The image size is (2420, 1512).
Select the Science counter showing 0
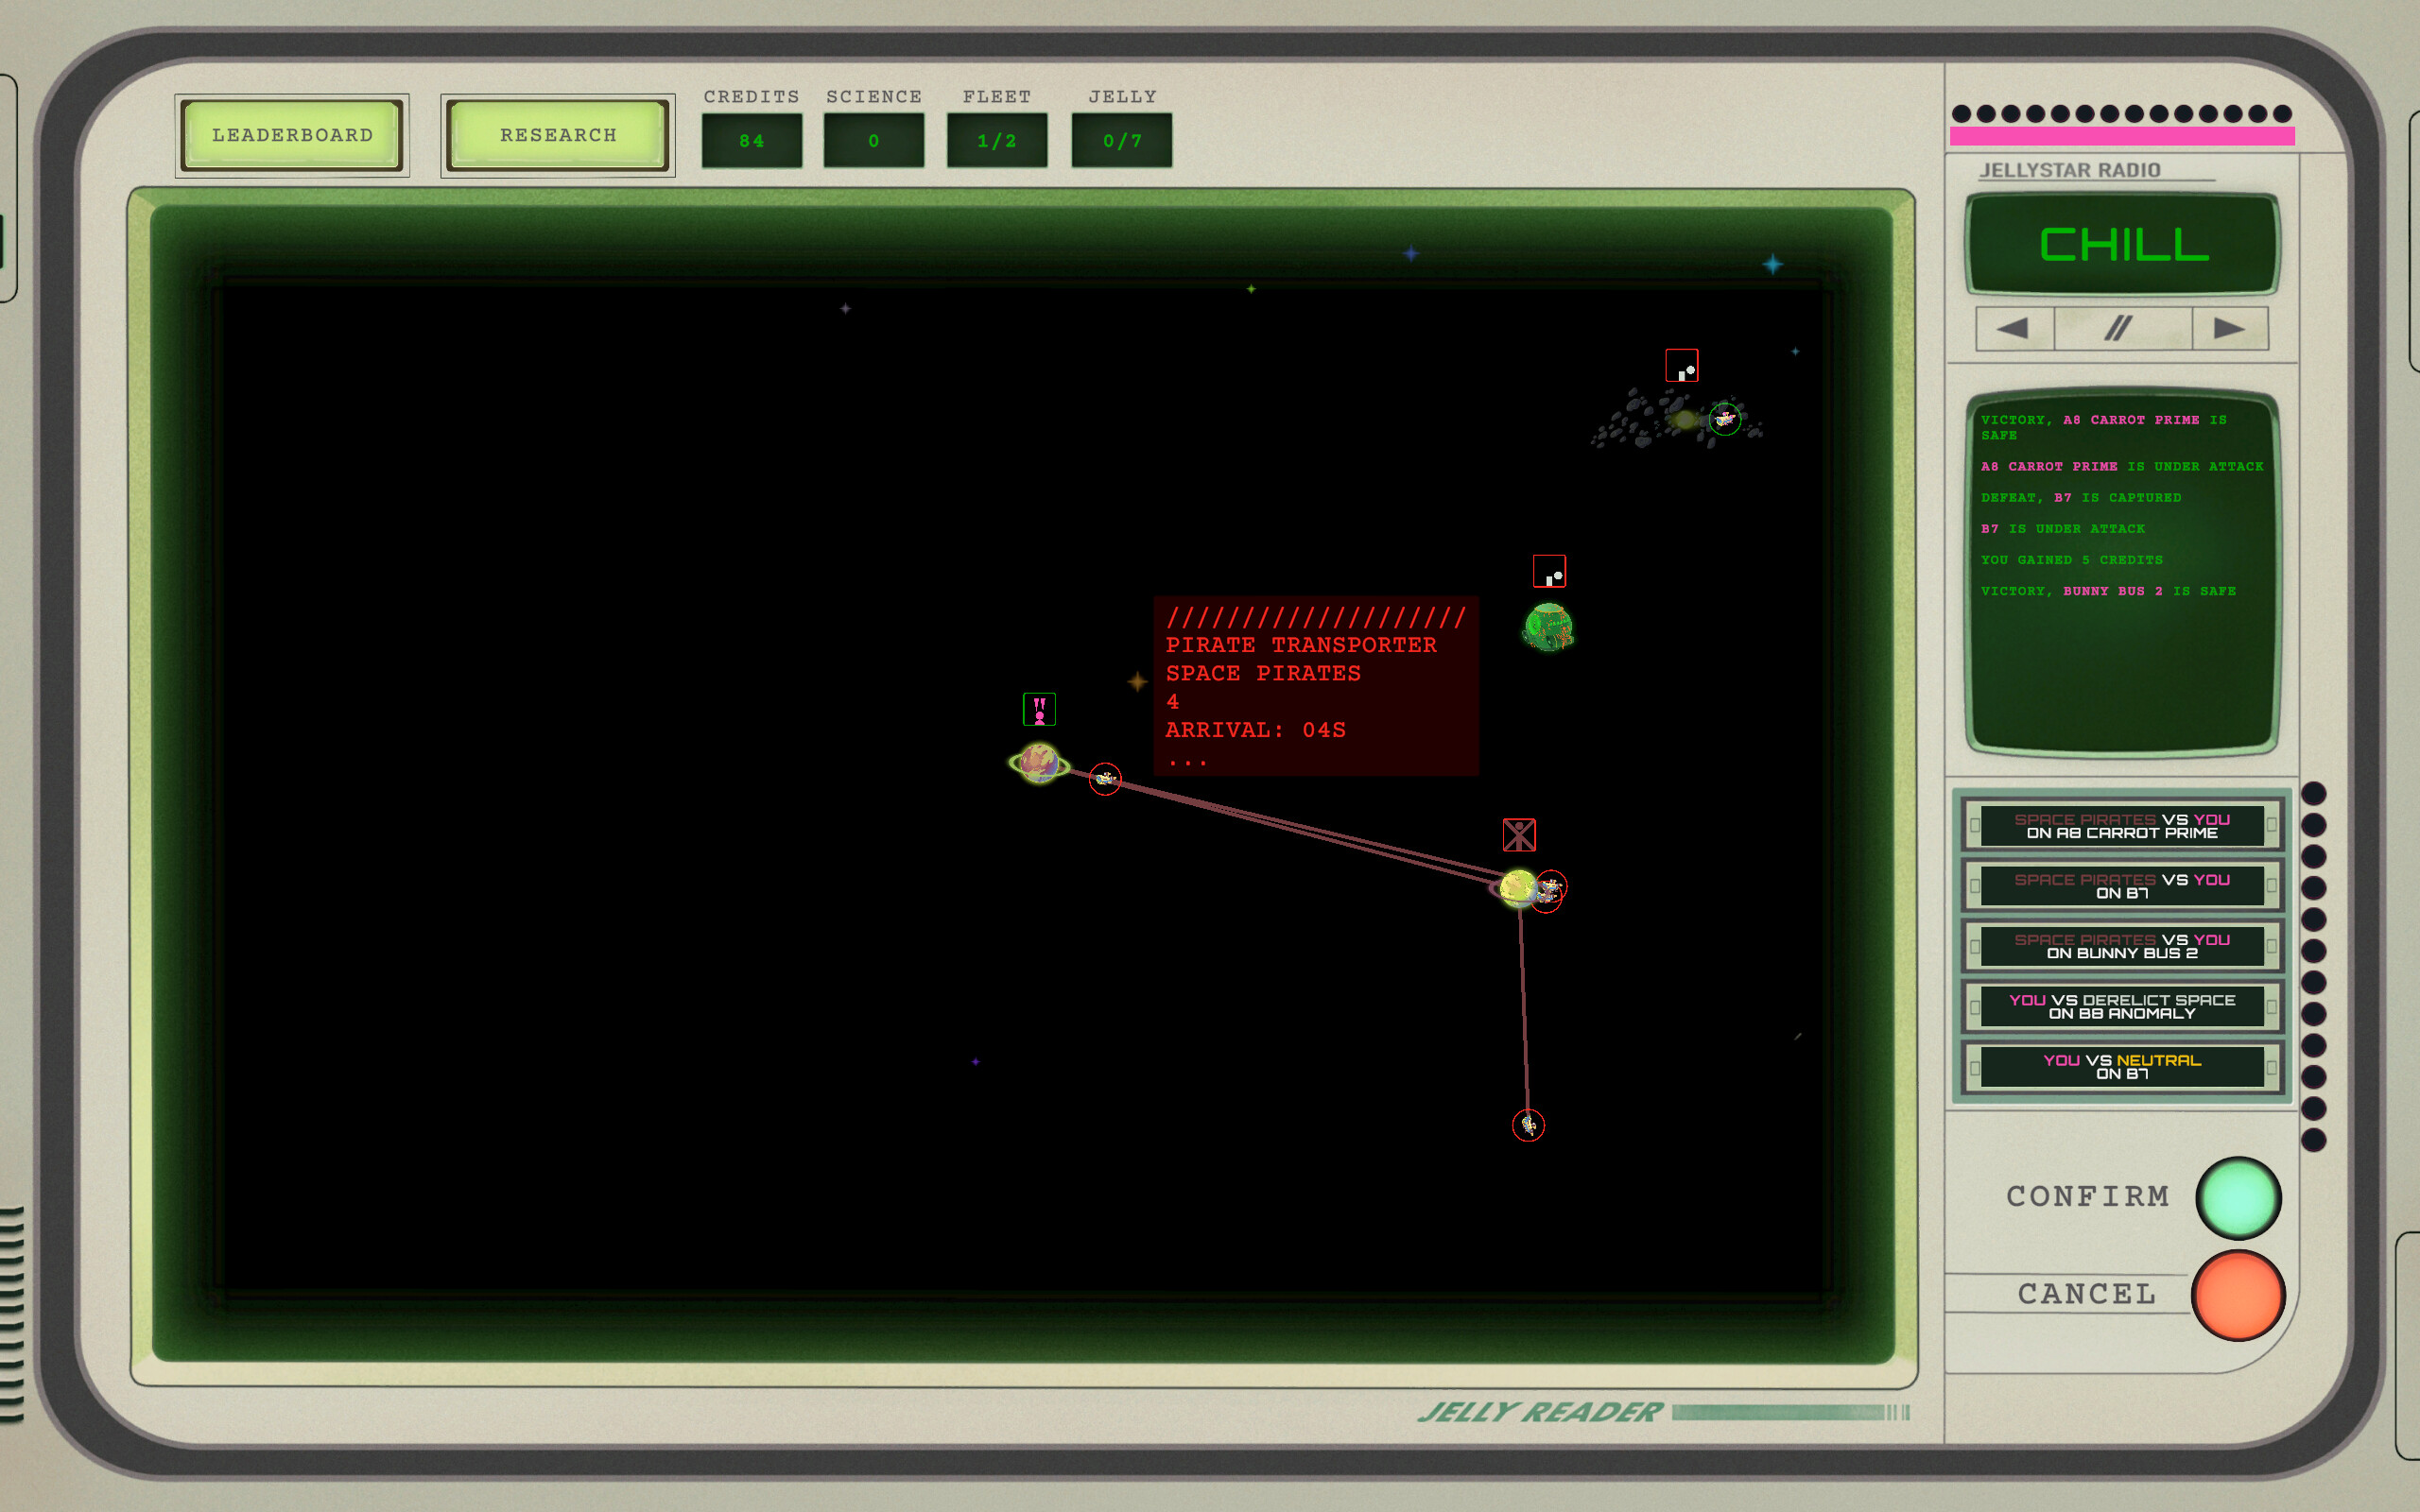coord(873,141)
